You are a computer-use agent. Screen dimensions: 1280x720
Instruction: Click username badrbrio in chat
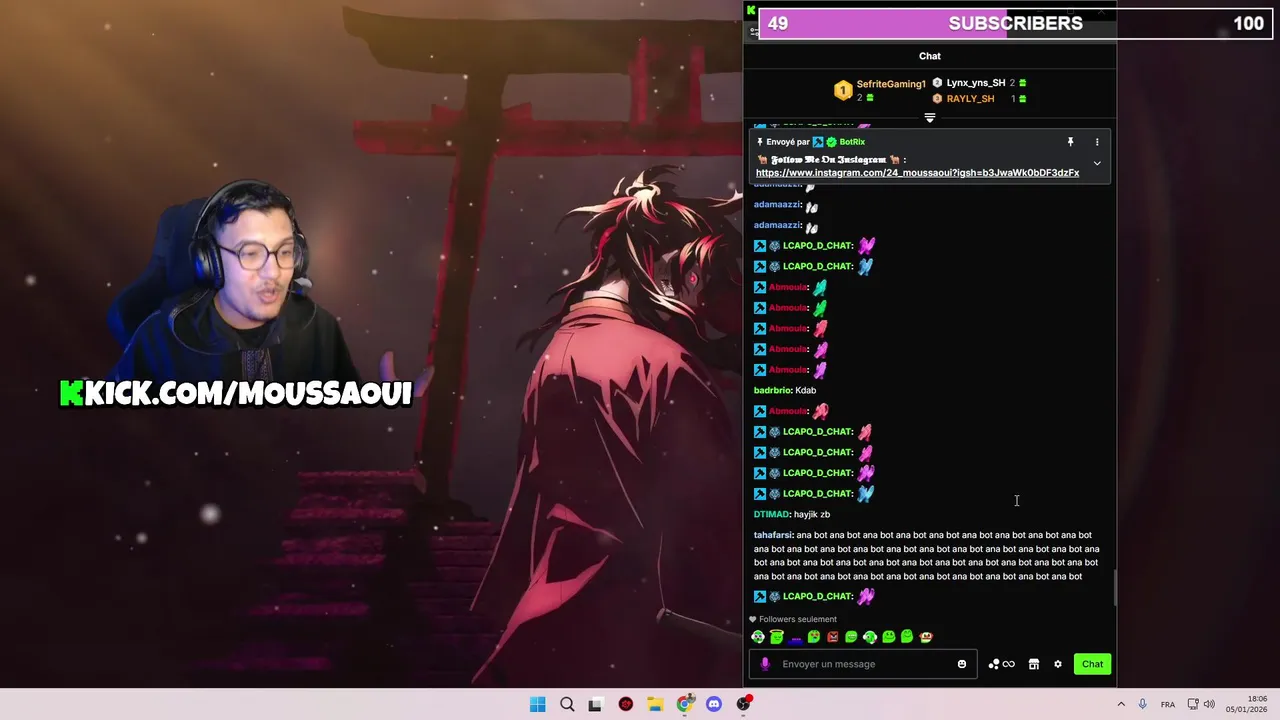point(772,390)
